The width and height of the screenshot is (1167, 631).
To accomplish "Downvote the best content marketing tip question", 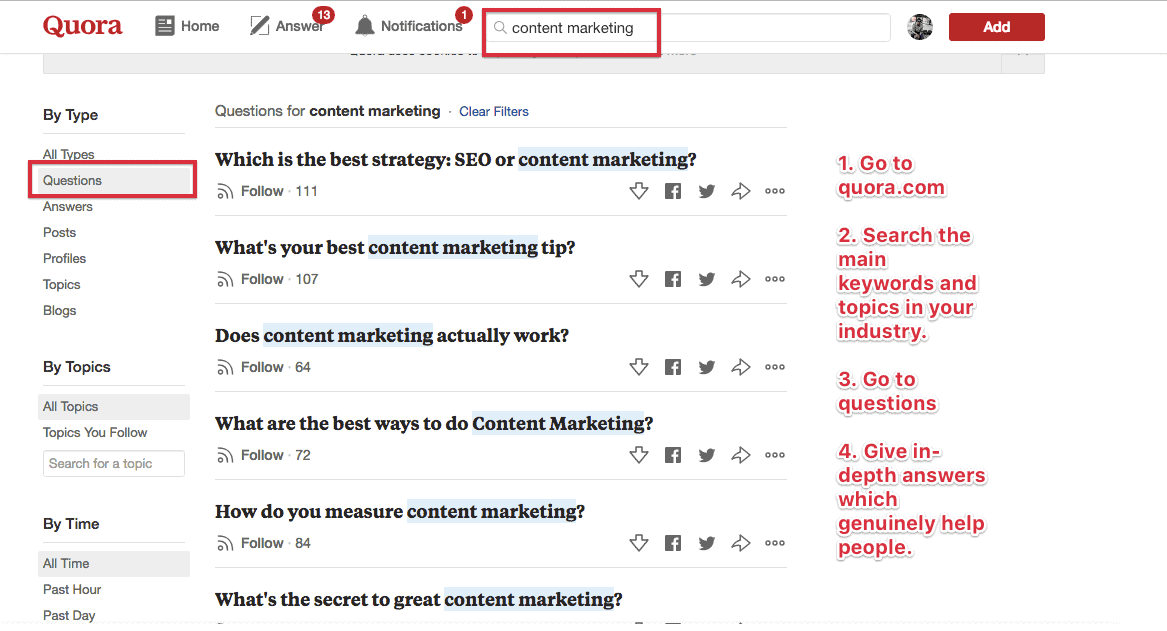I will [639, 279].
